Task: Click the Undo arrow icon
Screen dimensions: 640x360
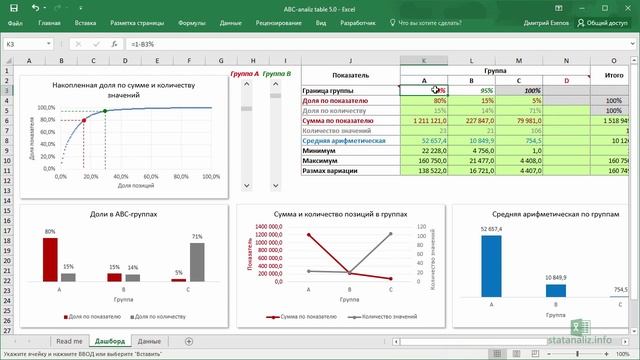Action: click(35, 8)
